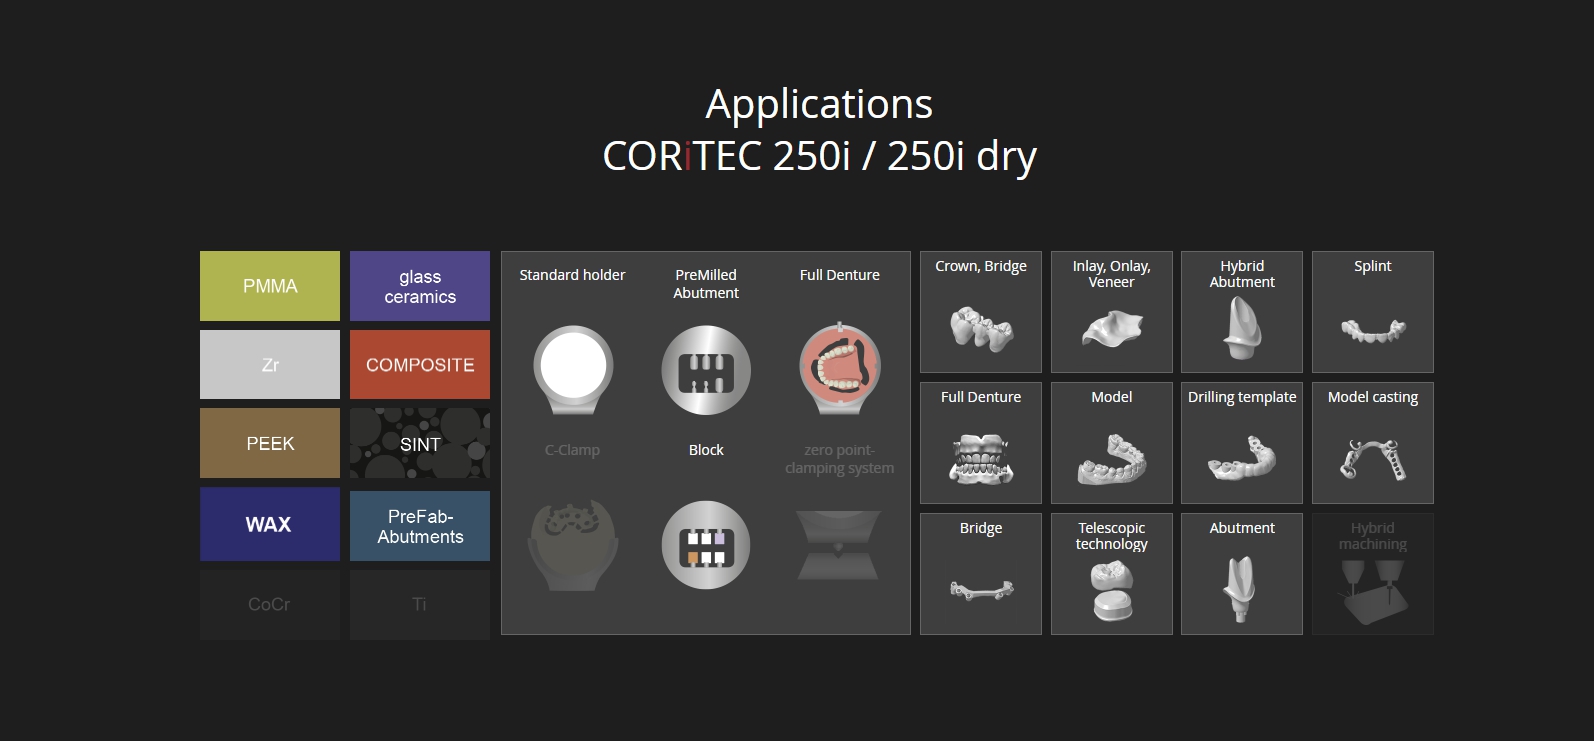Click the zero point-clamping system label

click(840, 459)
